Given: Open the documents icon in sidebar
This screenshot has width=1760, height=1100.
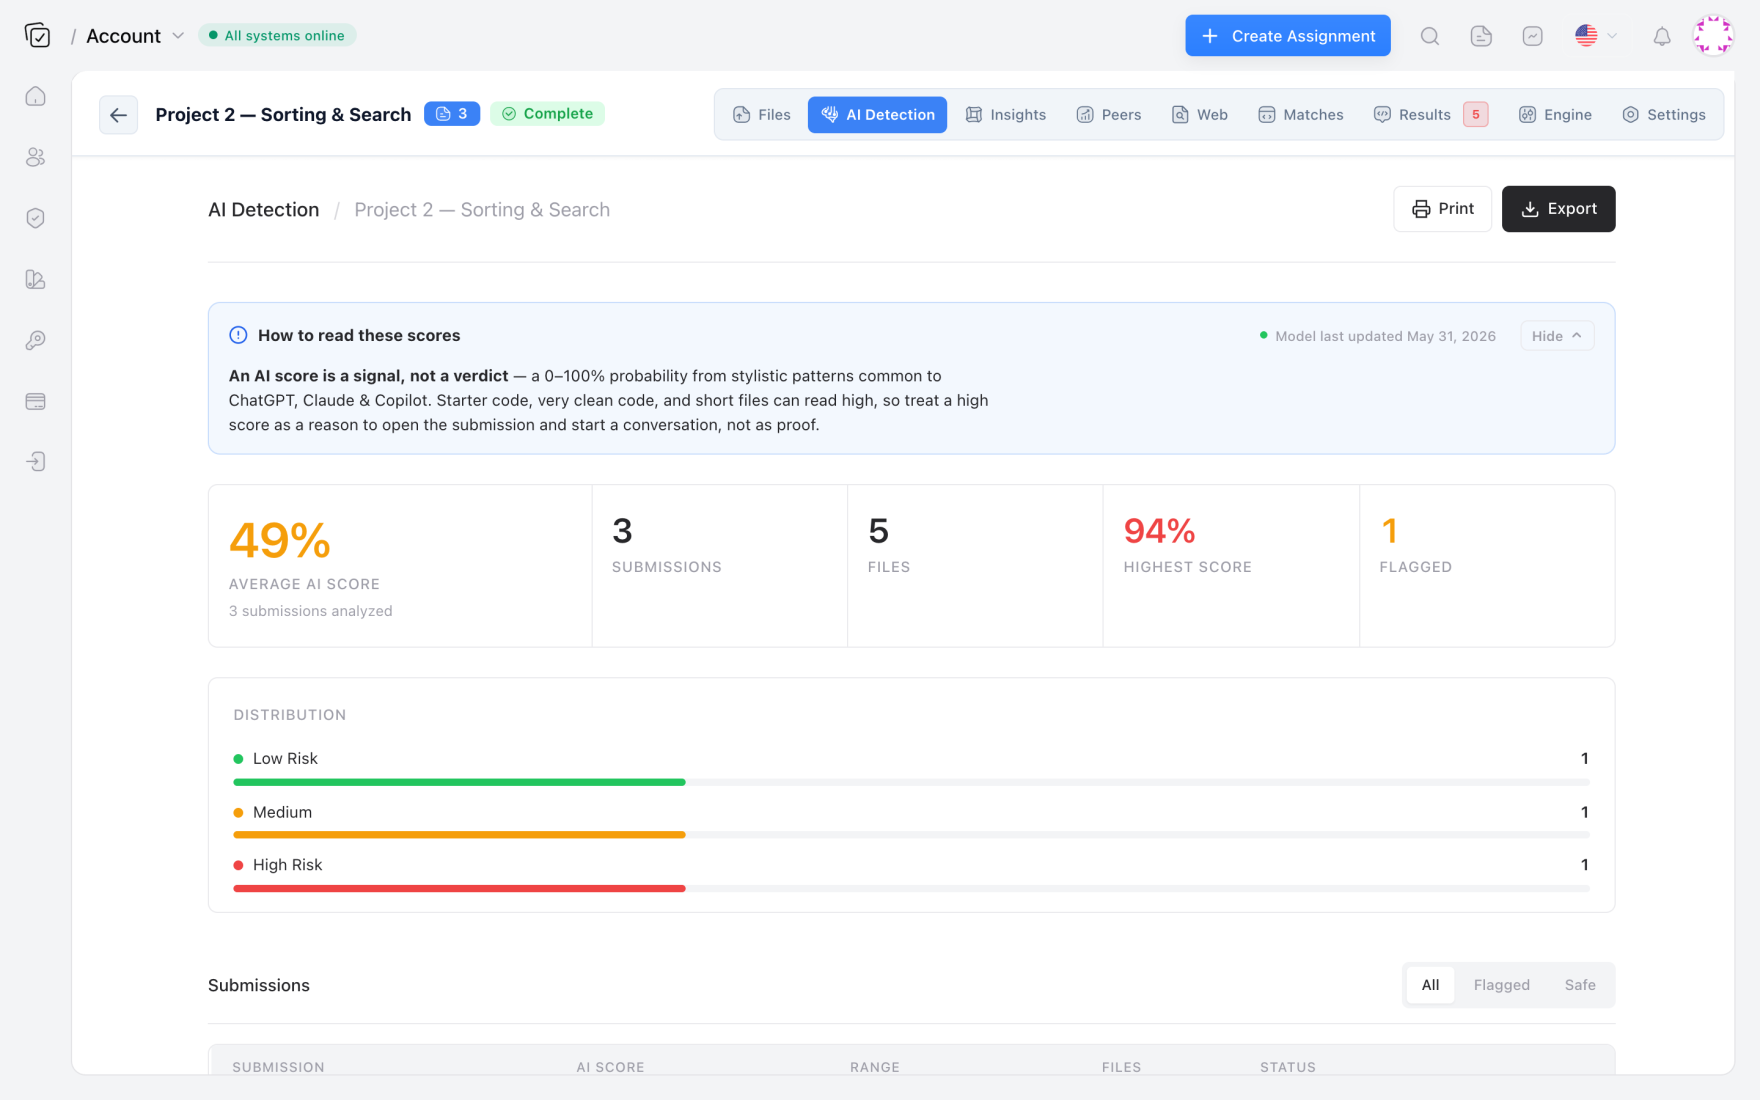Looking at the screenshot, I should (x=36, y=279).
